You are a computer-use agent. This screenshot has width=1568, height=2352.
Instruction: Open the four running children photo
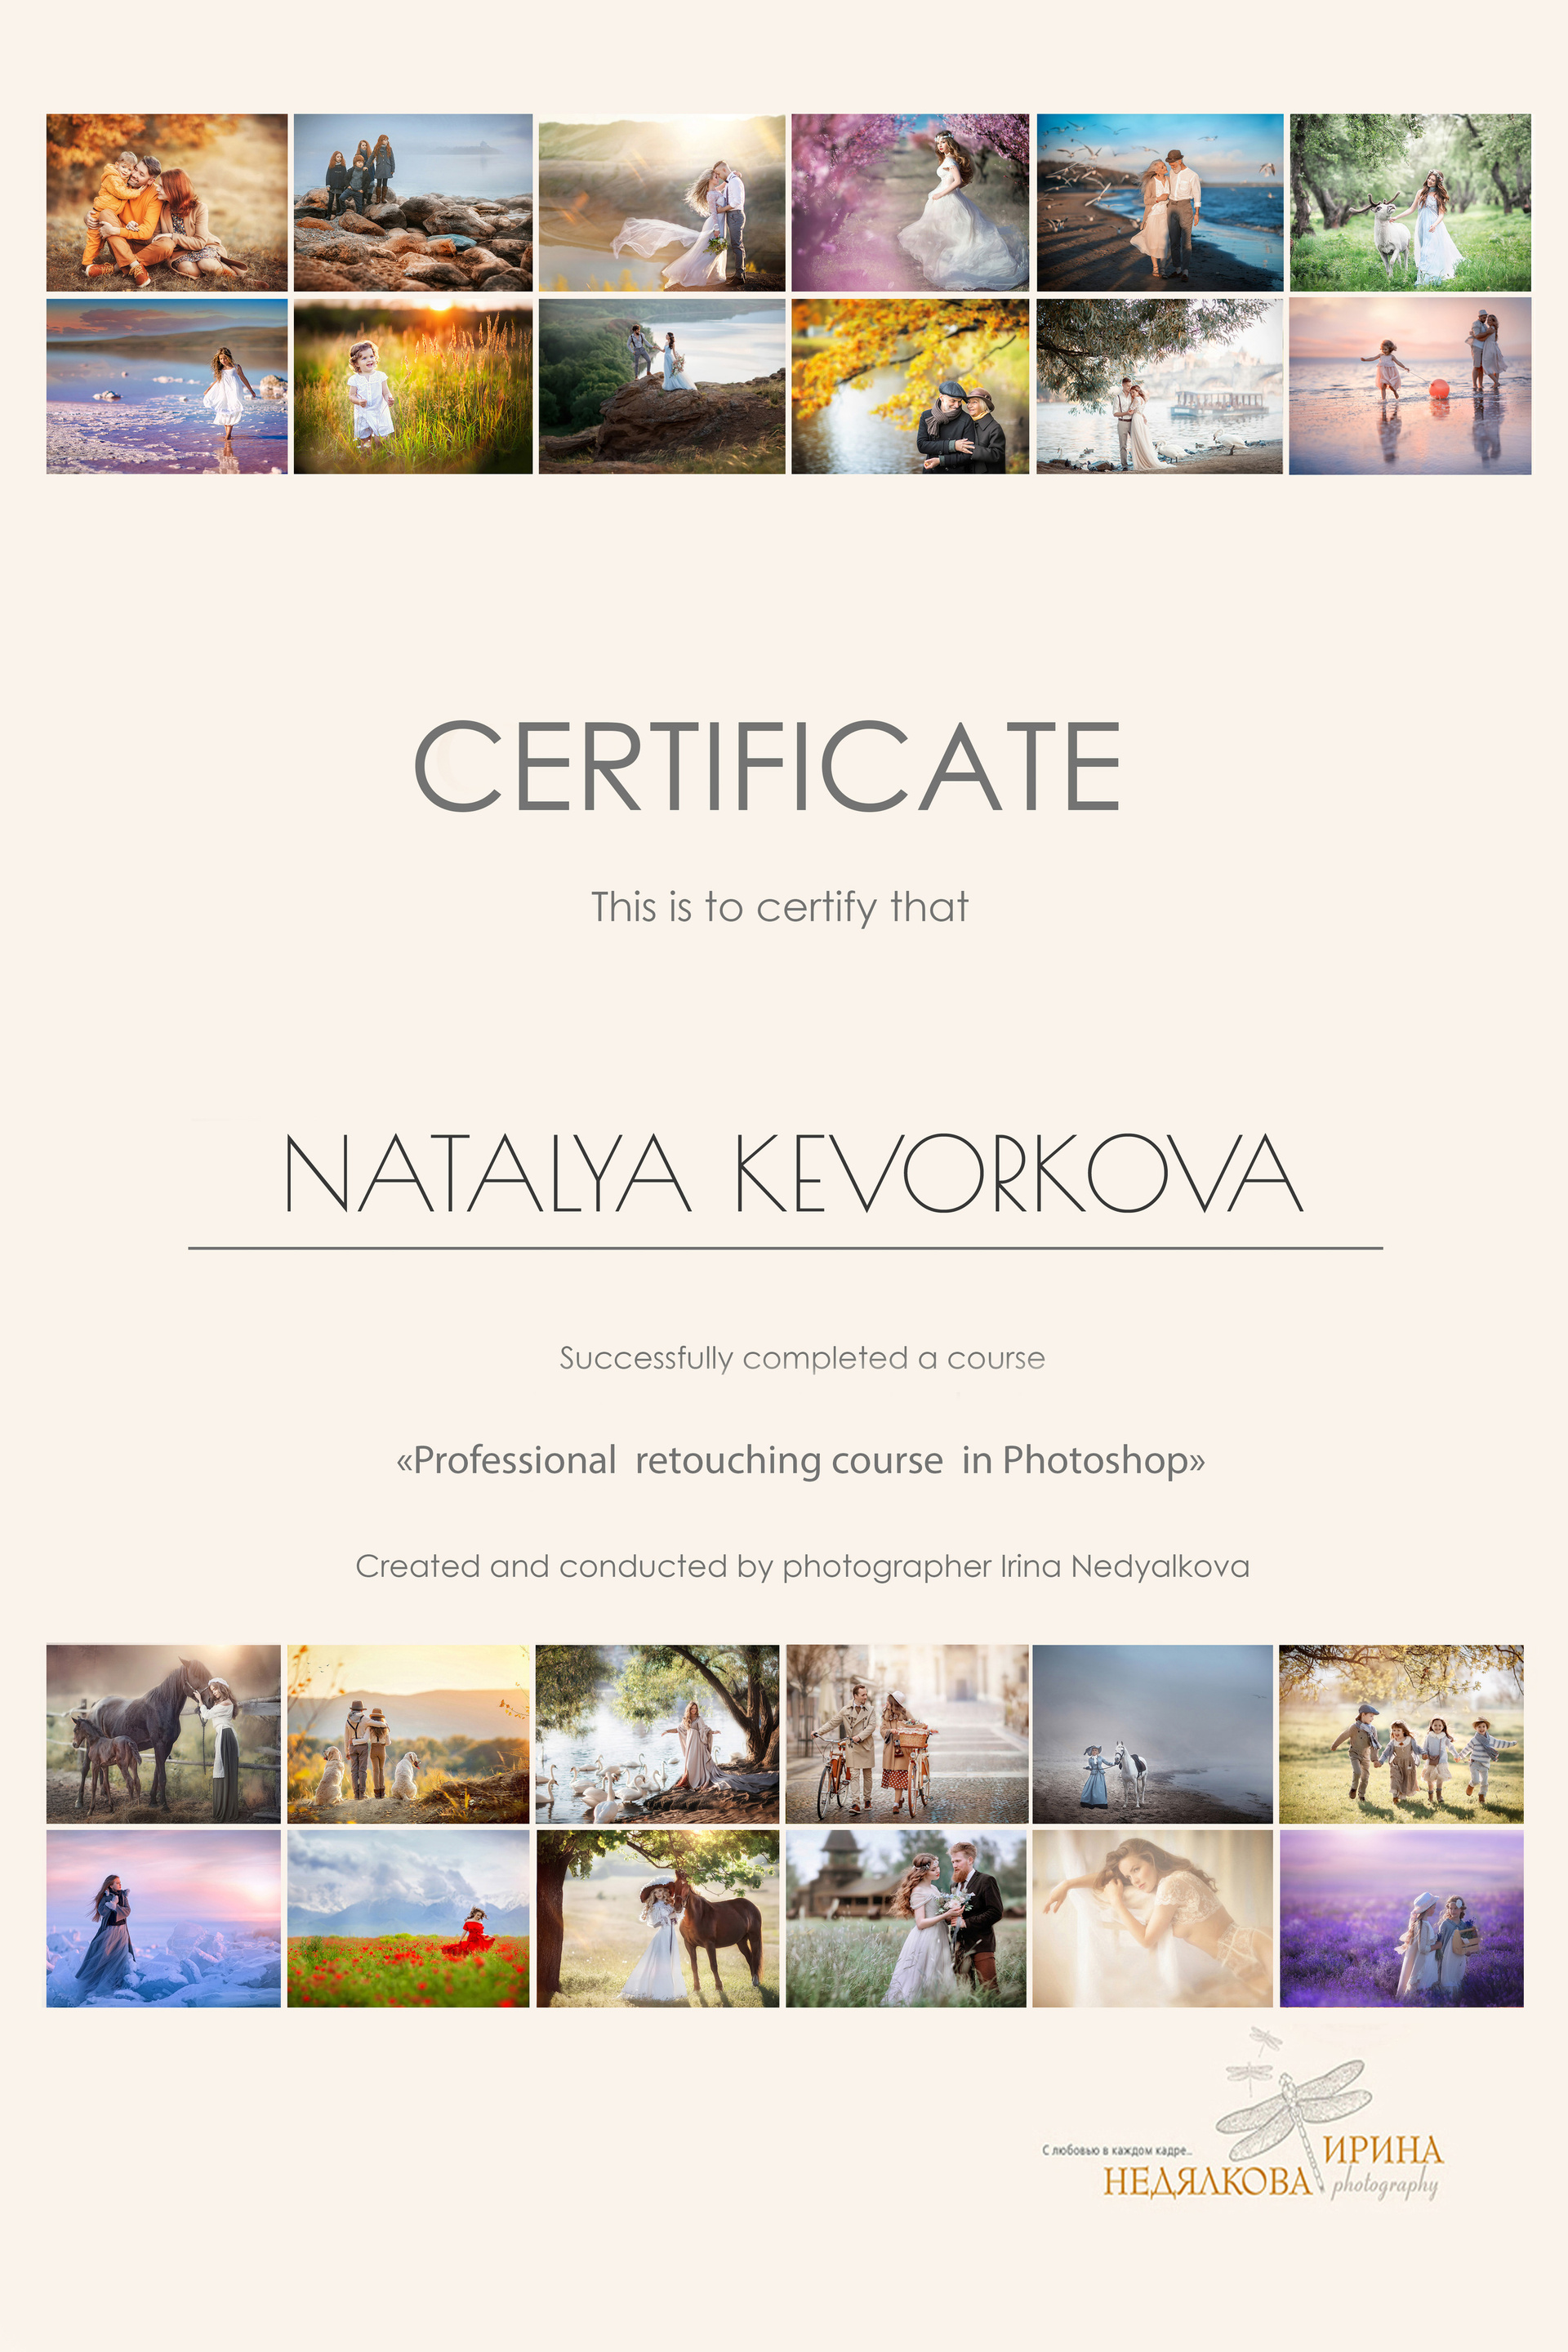coord(1401,1733)
